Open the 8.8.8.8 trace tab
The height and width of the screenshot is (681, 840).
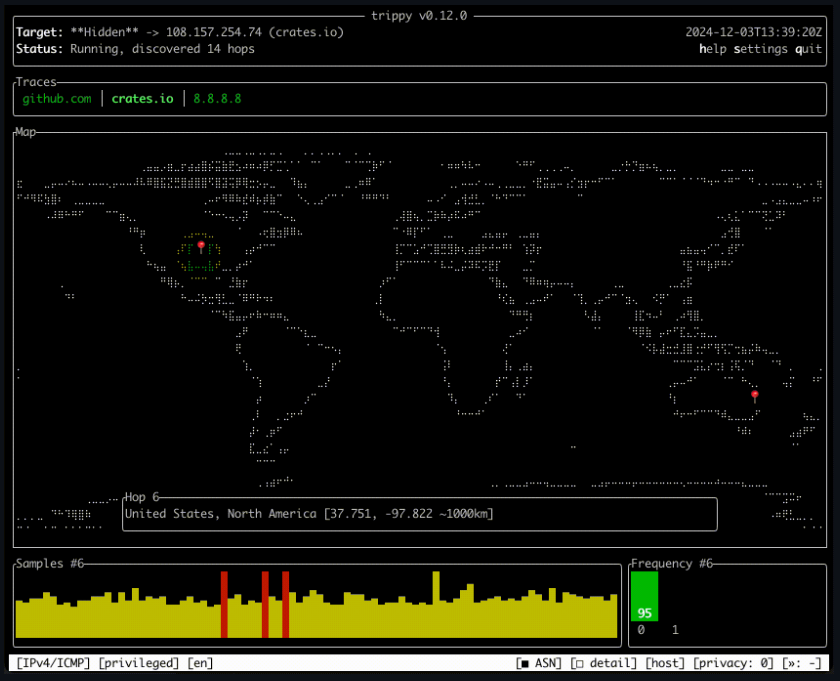tap(217, 98)
